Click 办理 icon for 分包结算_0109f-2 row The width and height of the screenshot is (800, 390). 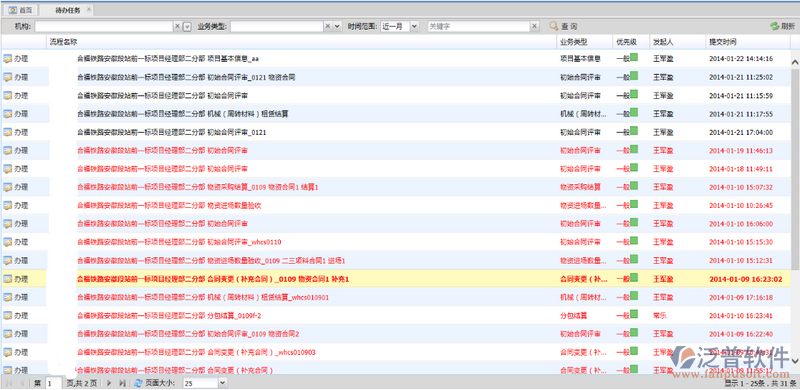click(x=8, y=315)
